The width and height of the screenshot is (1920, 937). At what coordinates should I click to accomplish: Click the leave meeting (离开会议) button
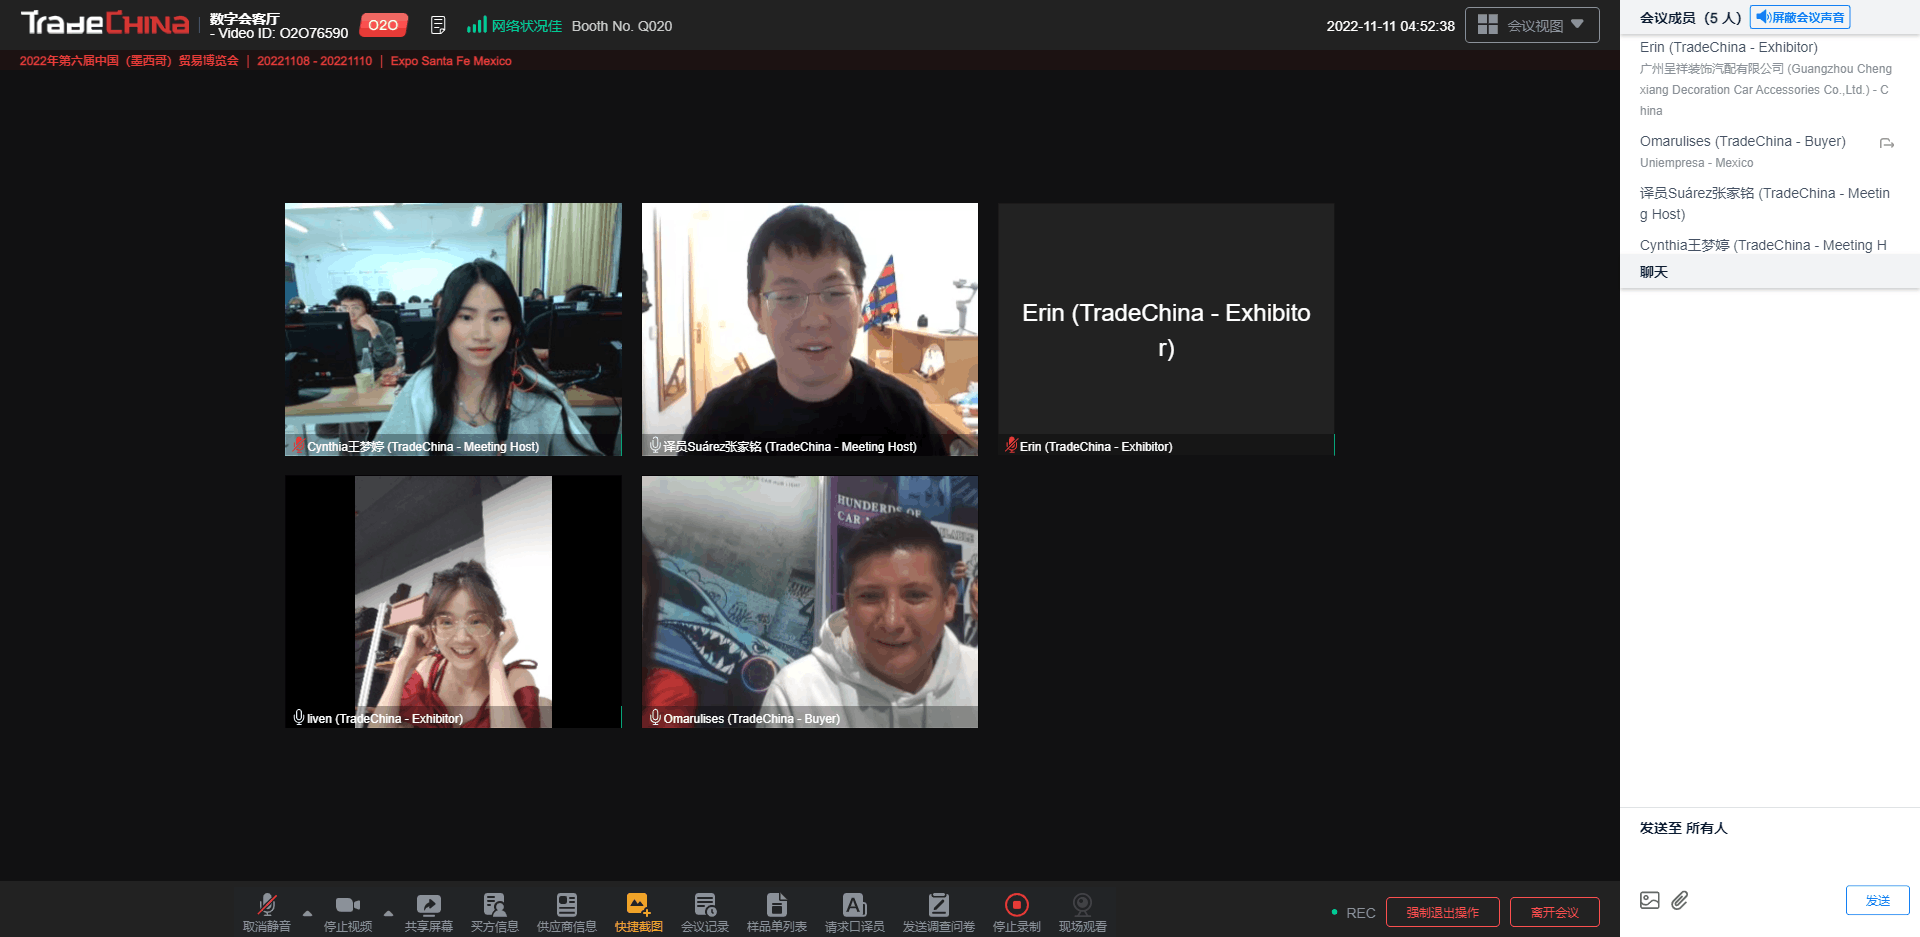1554,912
